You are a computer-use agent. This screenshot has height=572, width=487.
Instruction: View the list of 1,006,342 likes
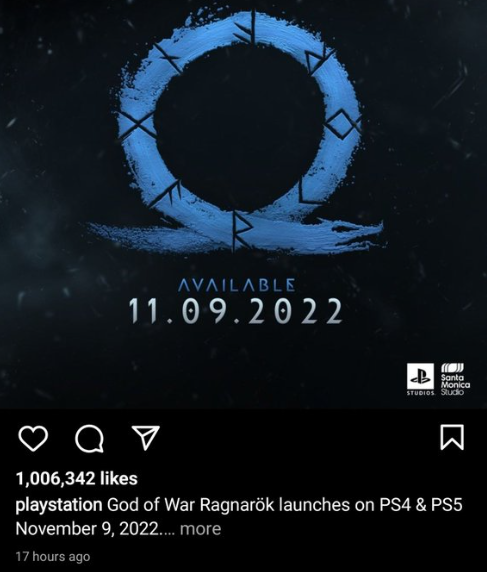tap(77, 478)
